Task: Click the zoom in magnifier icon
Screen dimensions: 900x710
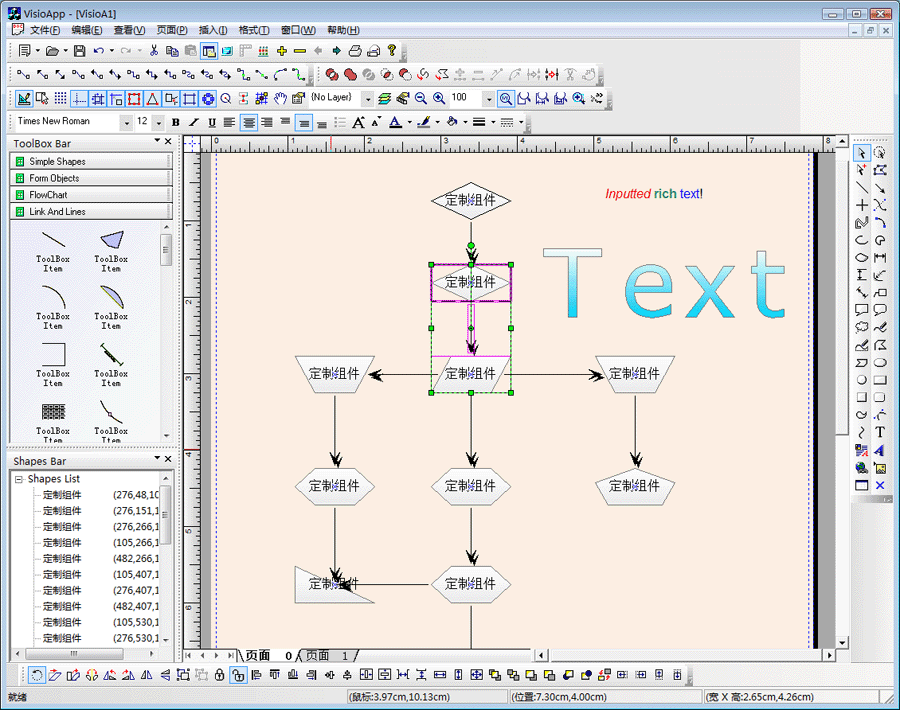Action: tap(438, 98)
